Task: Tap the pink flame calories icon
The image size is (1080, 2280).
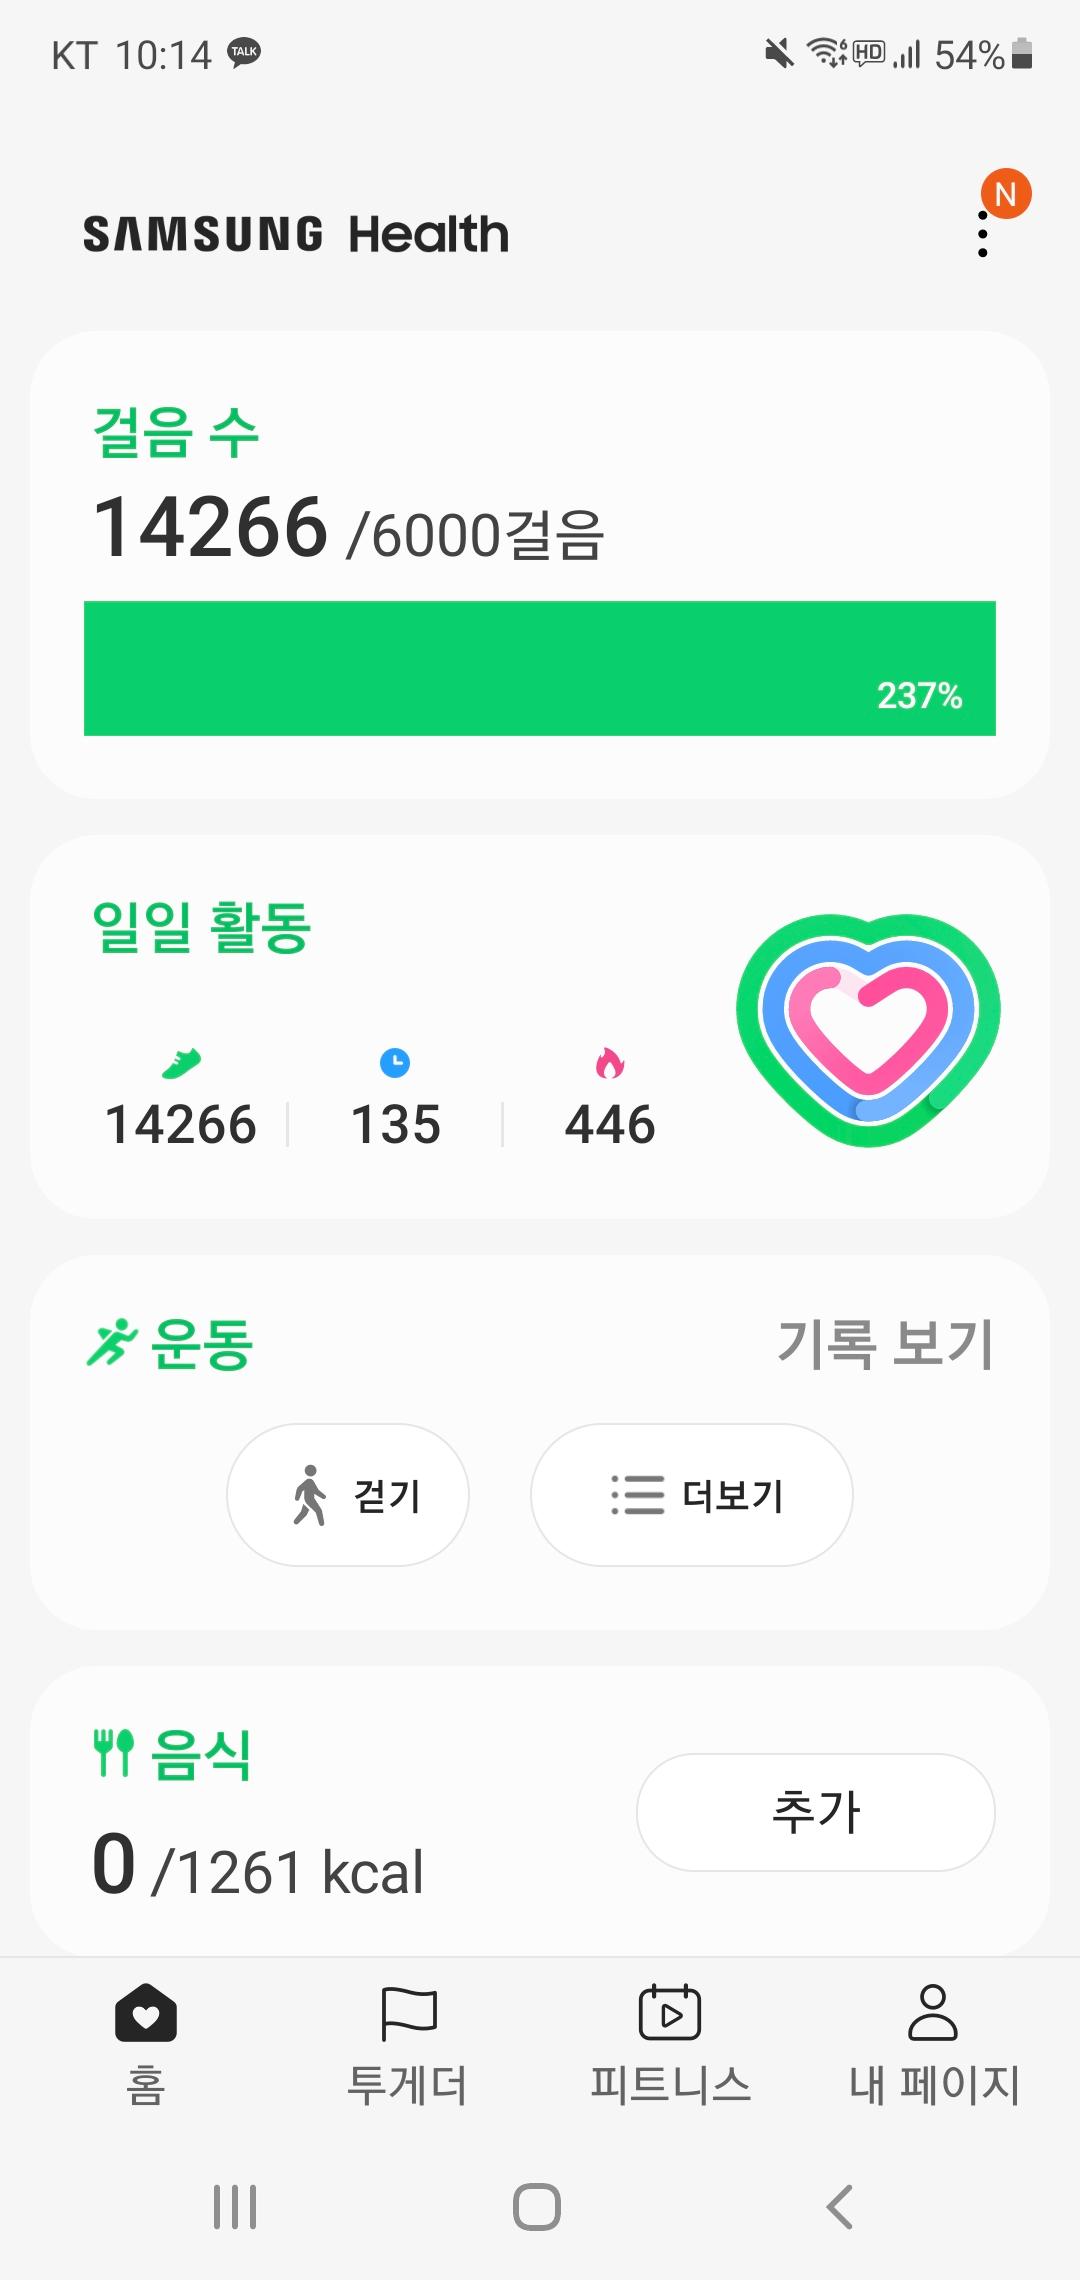Action: [x=610, y=1063]
